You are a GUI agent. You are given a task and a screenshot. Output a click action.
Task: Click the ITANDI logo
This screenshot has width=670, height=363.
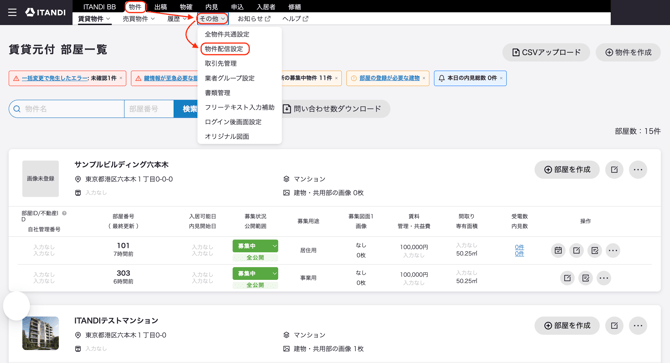click(x=46, y=12)
